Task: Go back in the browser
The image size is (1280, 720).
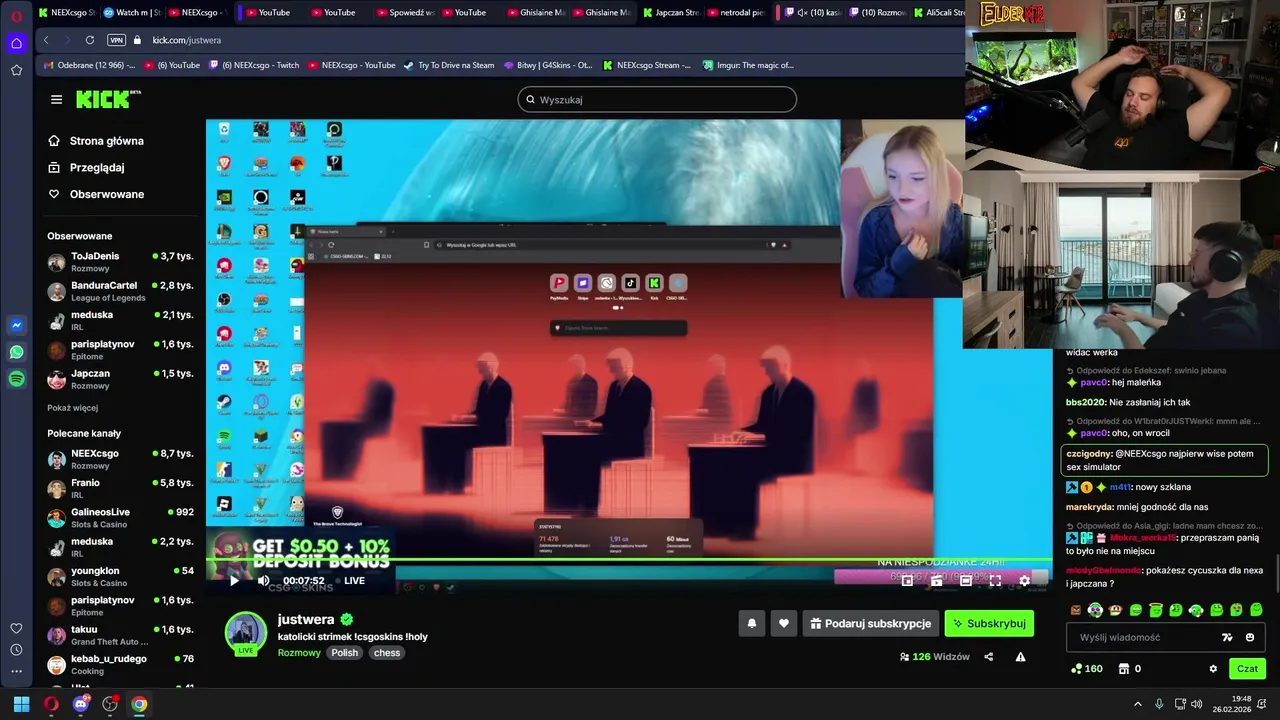Action: tap(46, 40)
